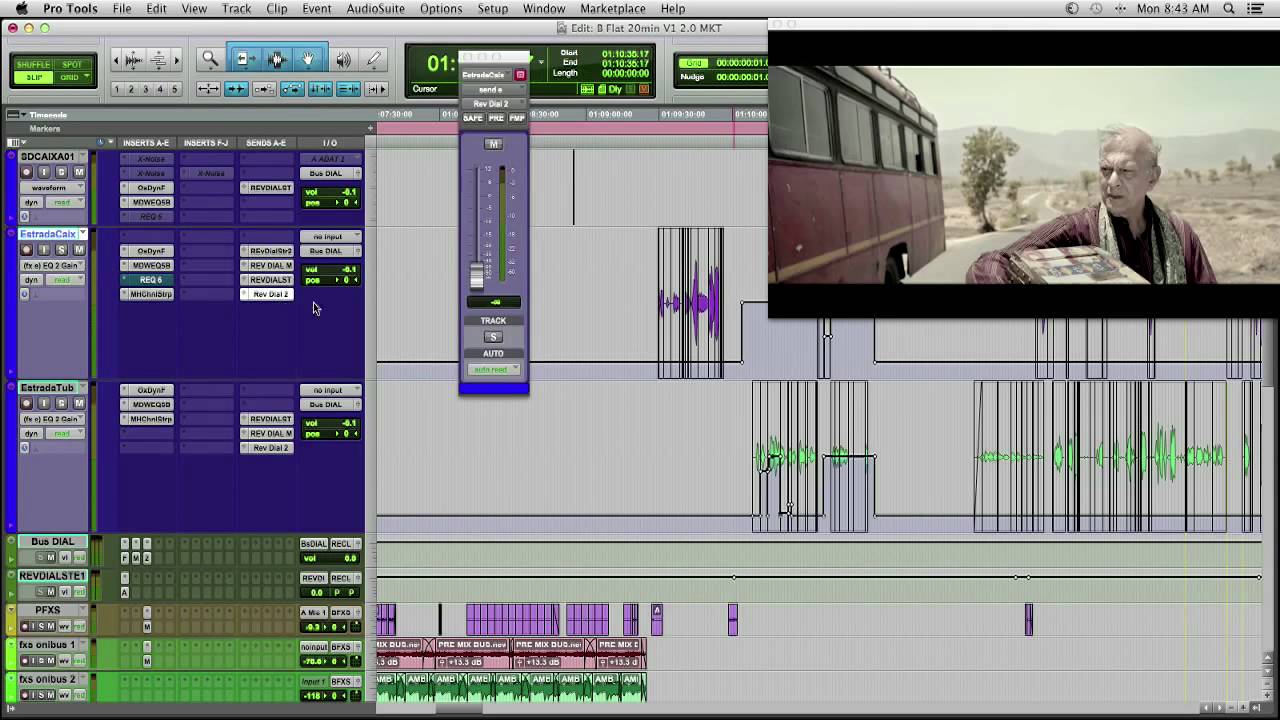Enable Slip edit mode
This screenshot has width=1280, height=720.
click(x=33, y=77)
